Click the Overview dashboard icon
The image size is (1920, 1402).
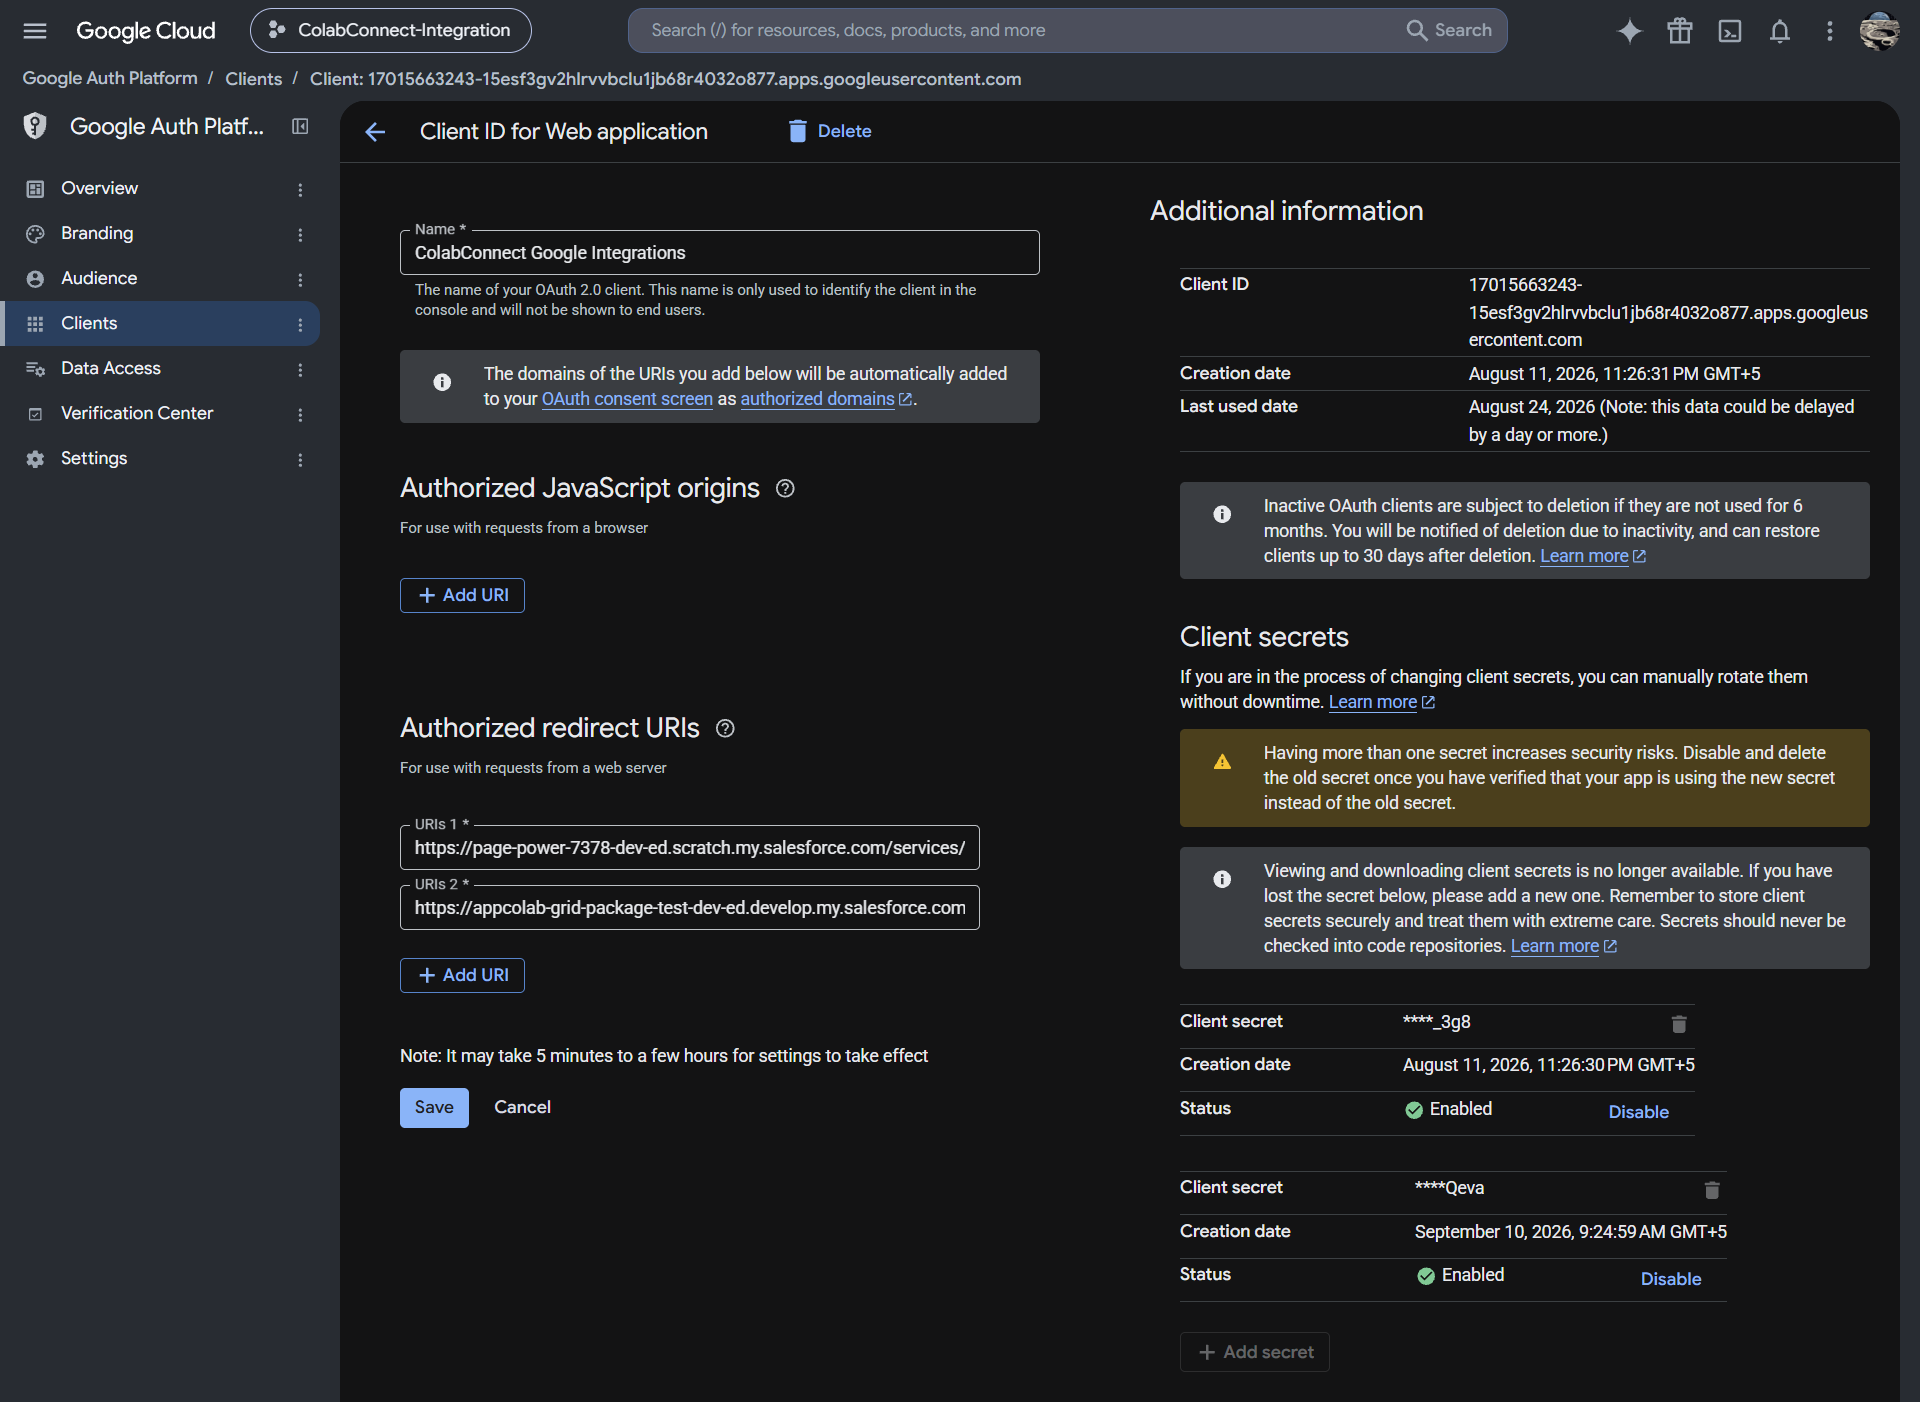(x=35, y=189)
